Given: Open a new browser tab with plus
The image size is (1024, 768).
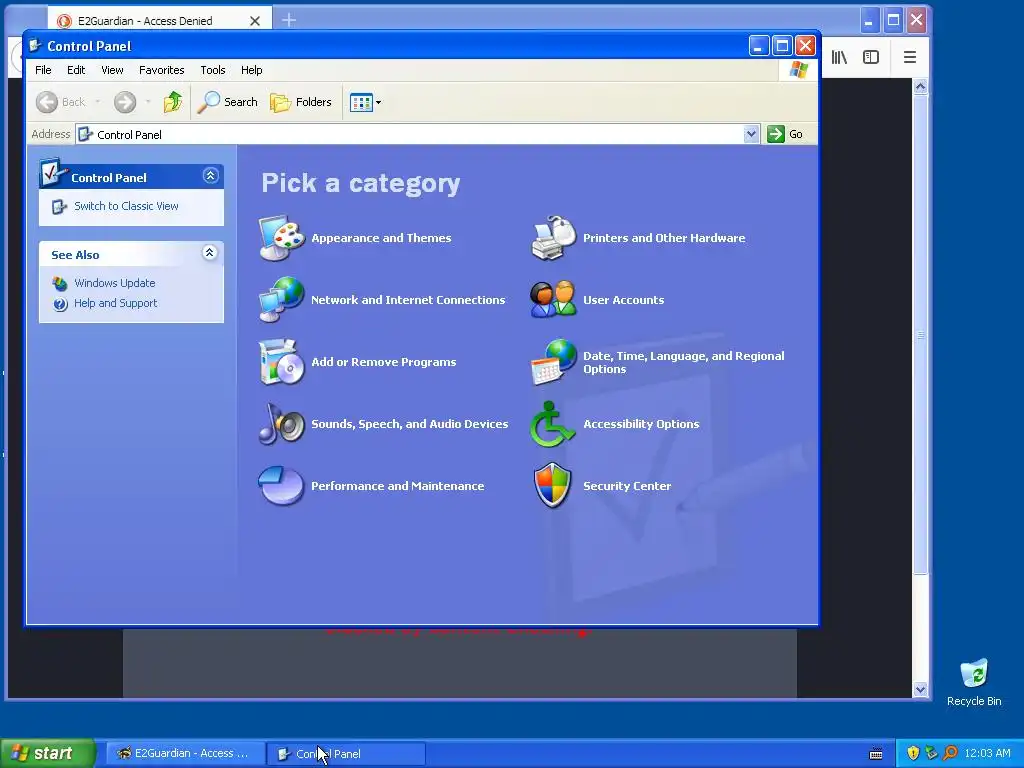Looking at the screenshot, I should pyautogui.click(x=289, y=20).
